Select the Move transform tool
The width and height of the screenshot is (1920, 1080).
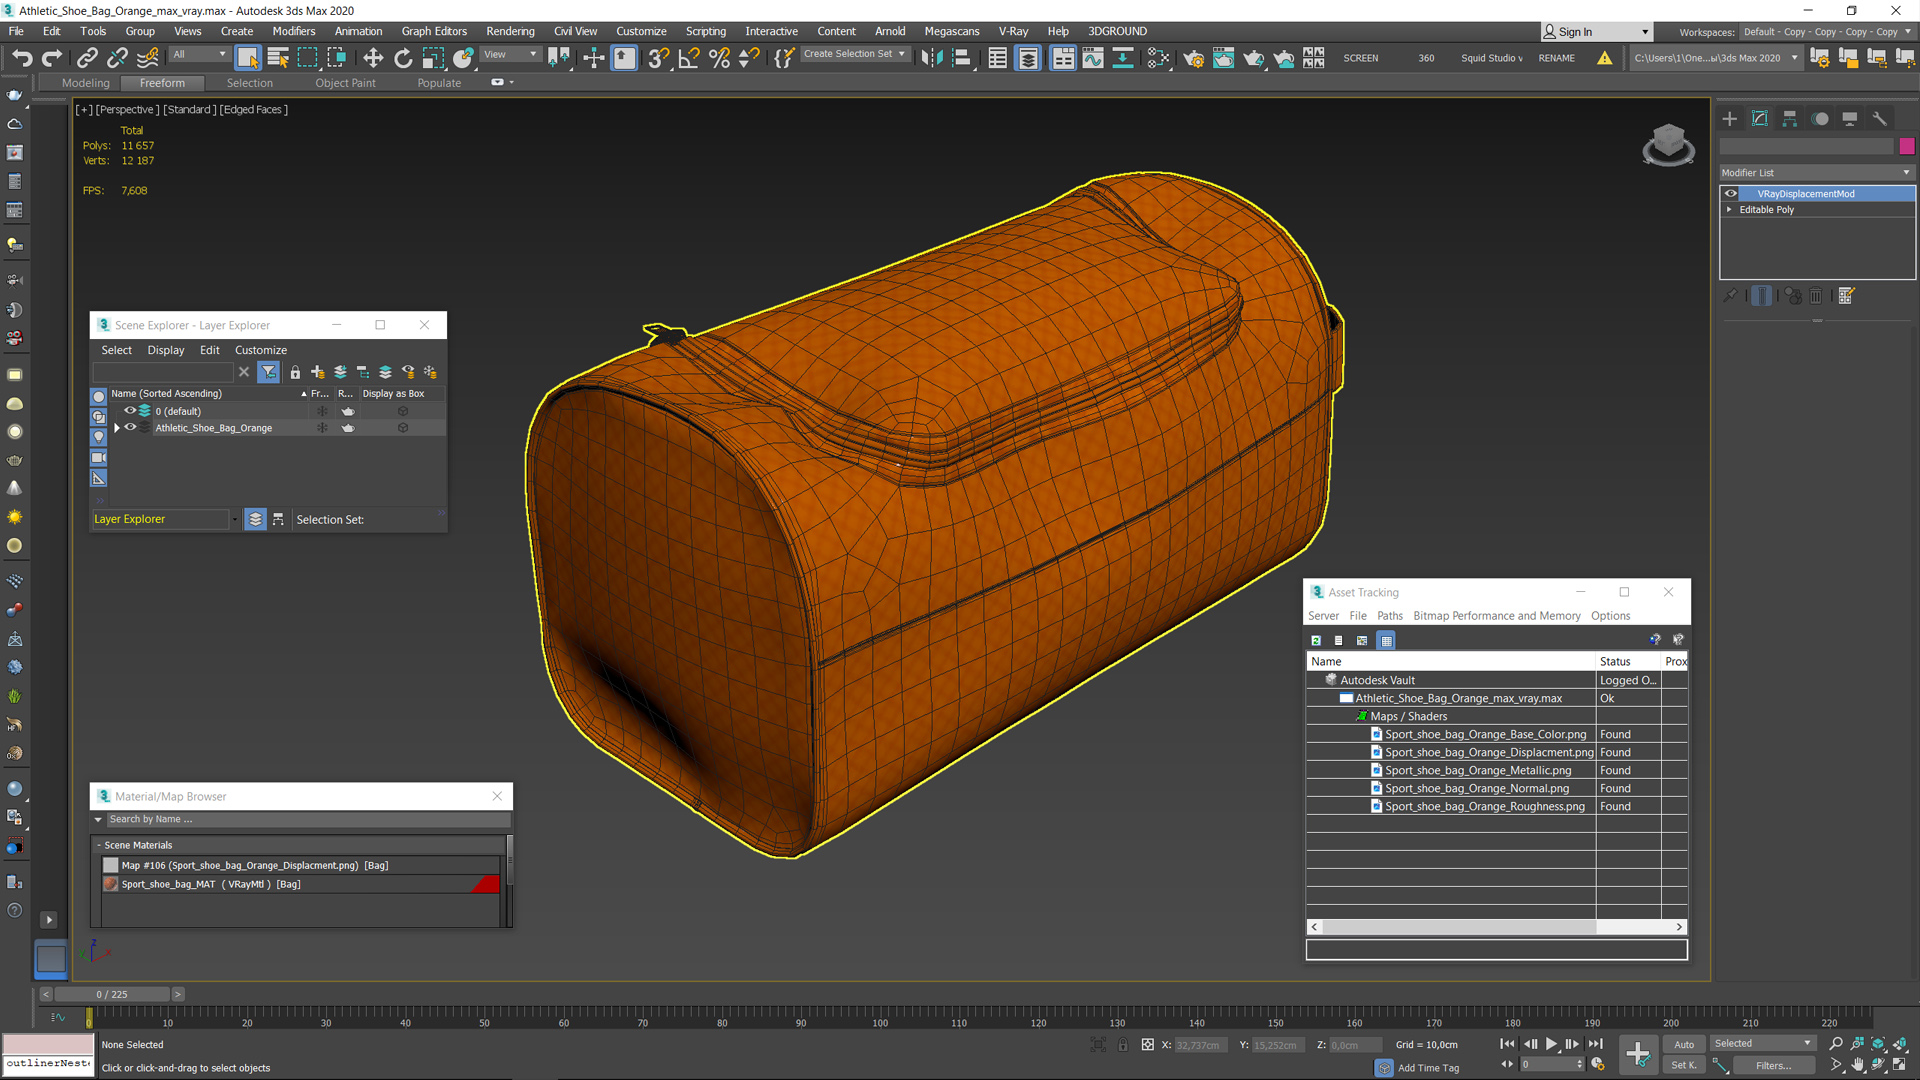pyautogui.click(x=373, y=58)
